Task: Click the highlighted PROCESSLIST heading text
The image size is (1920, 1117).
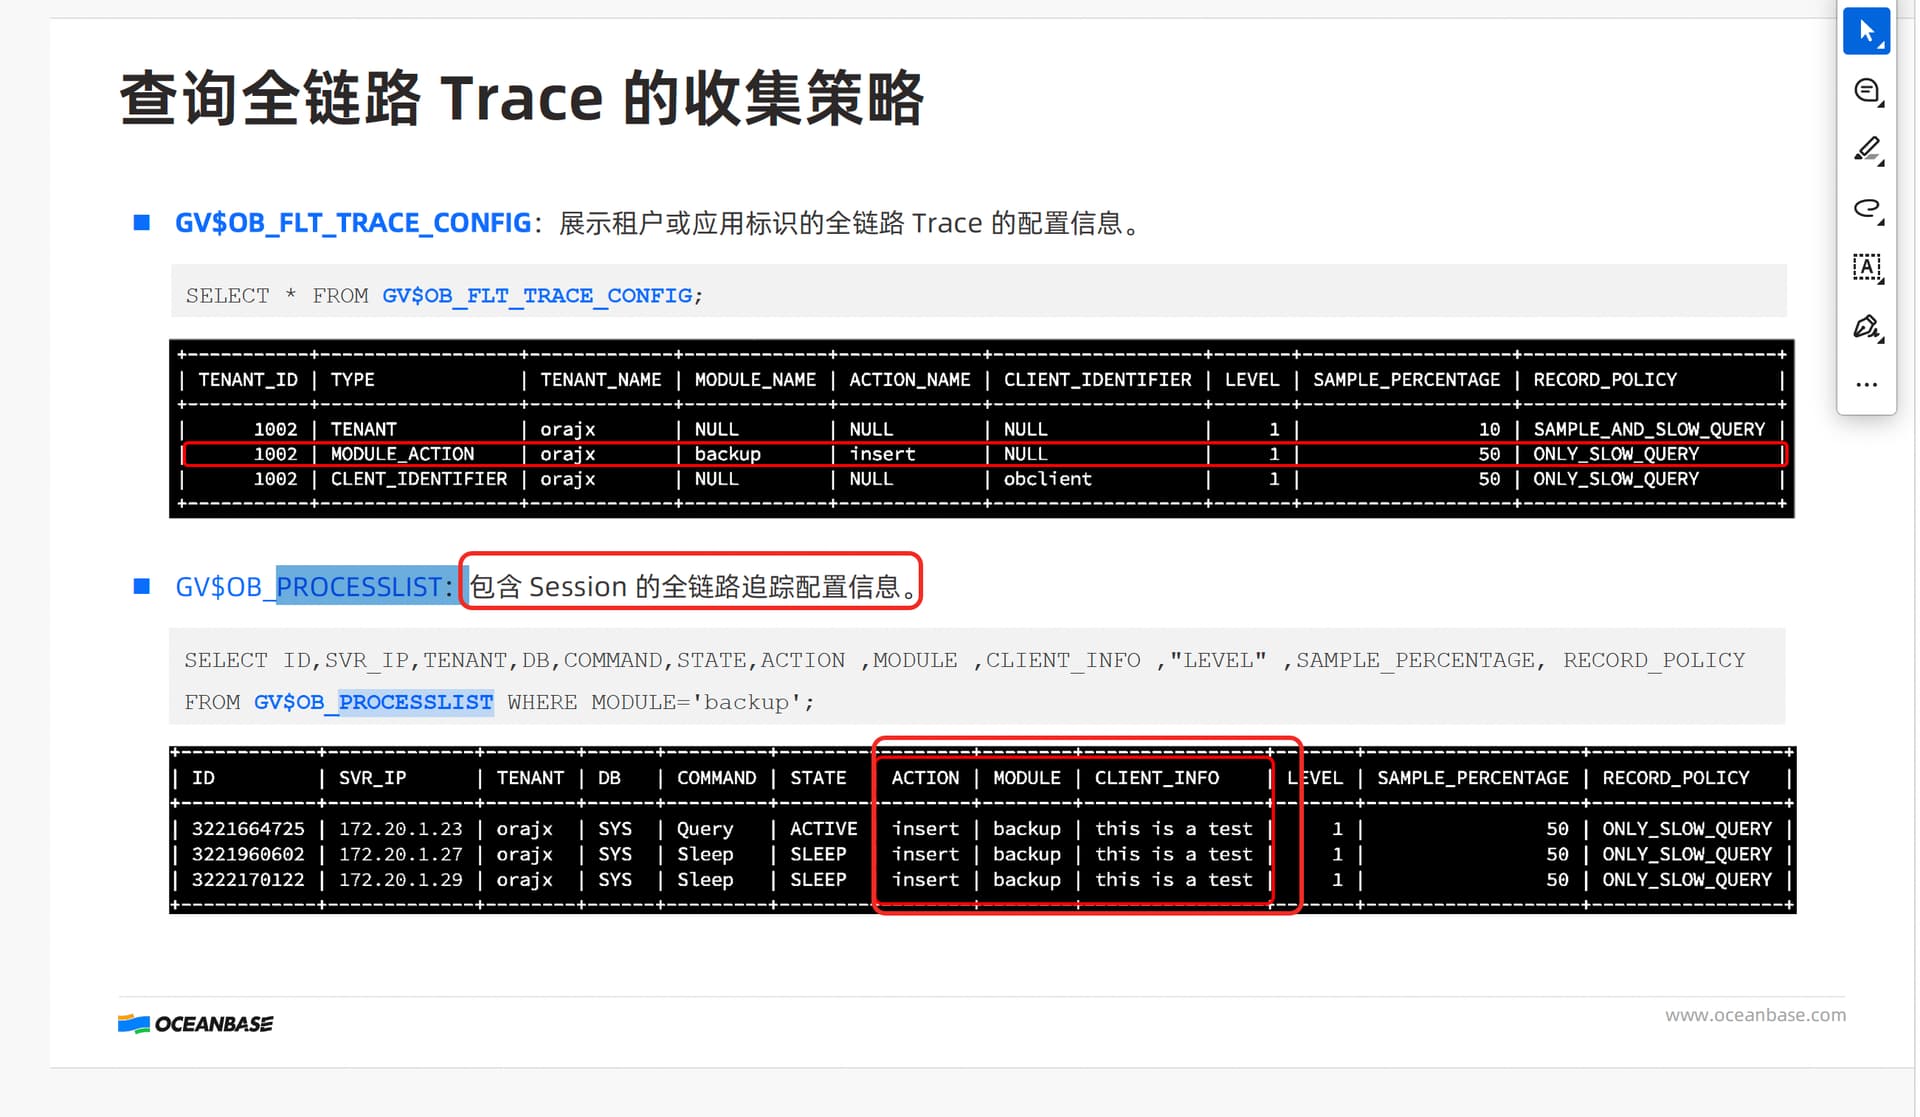Action: tap(361, 586)
